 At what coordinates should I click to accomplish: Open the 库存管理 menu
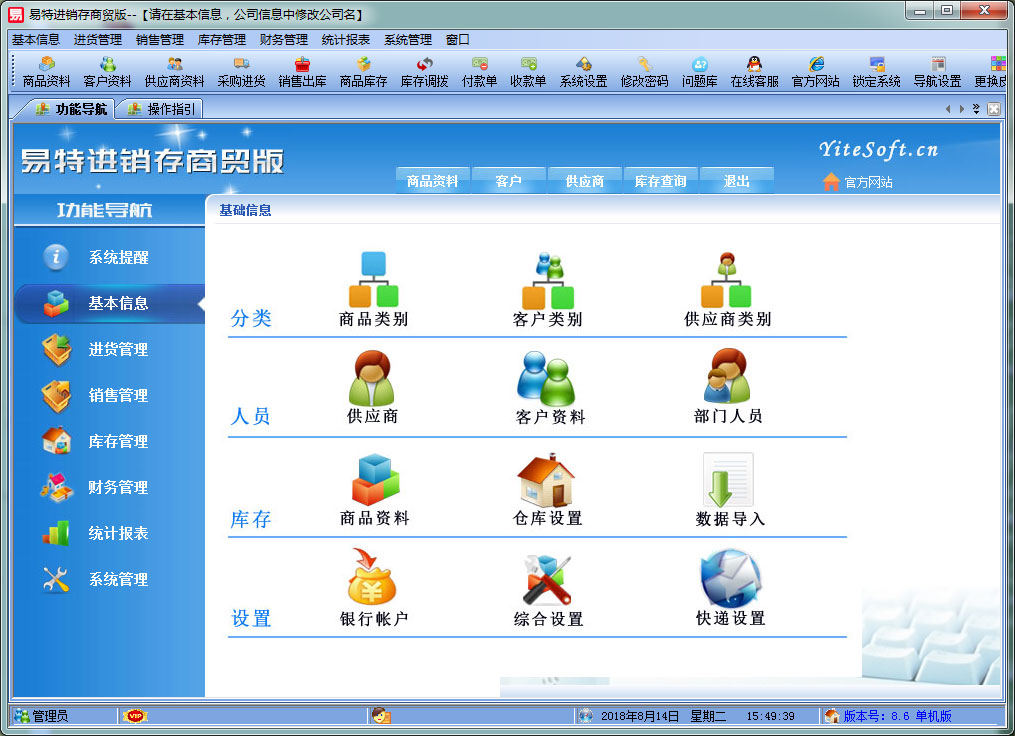[222, 39]
